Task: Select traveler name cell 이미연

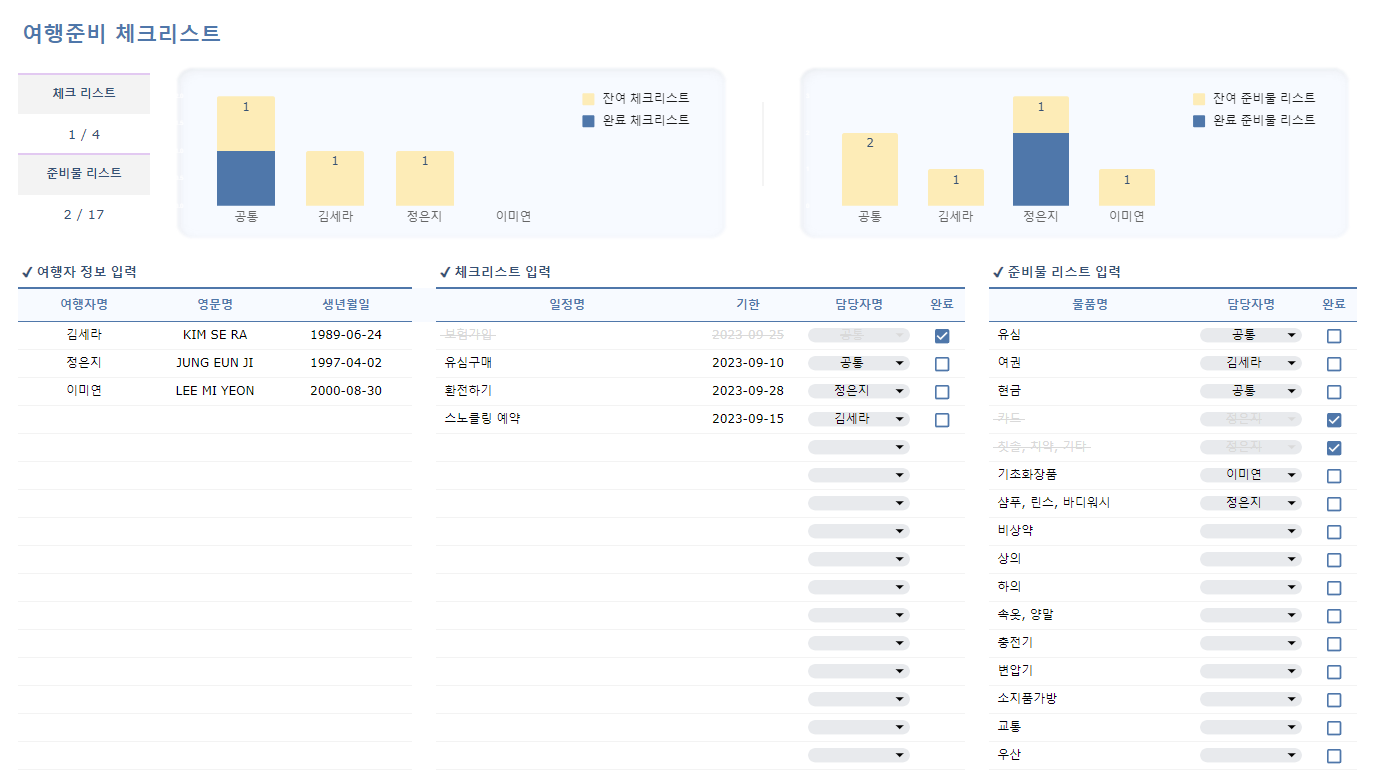Action: click(x=84, y=391)
